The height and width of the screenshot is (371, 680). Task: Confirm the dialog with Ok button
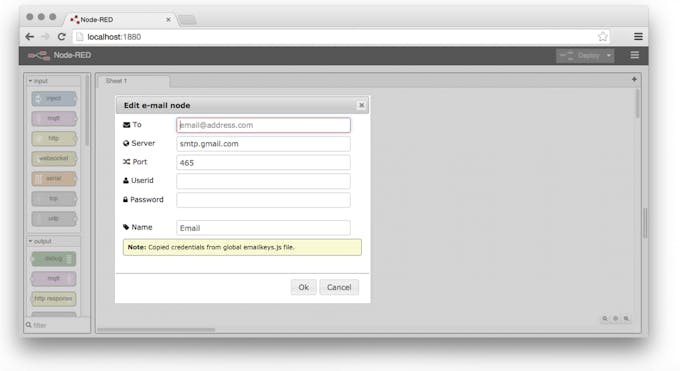304,287
